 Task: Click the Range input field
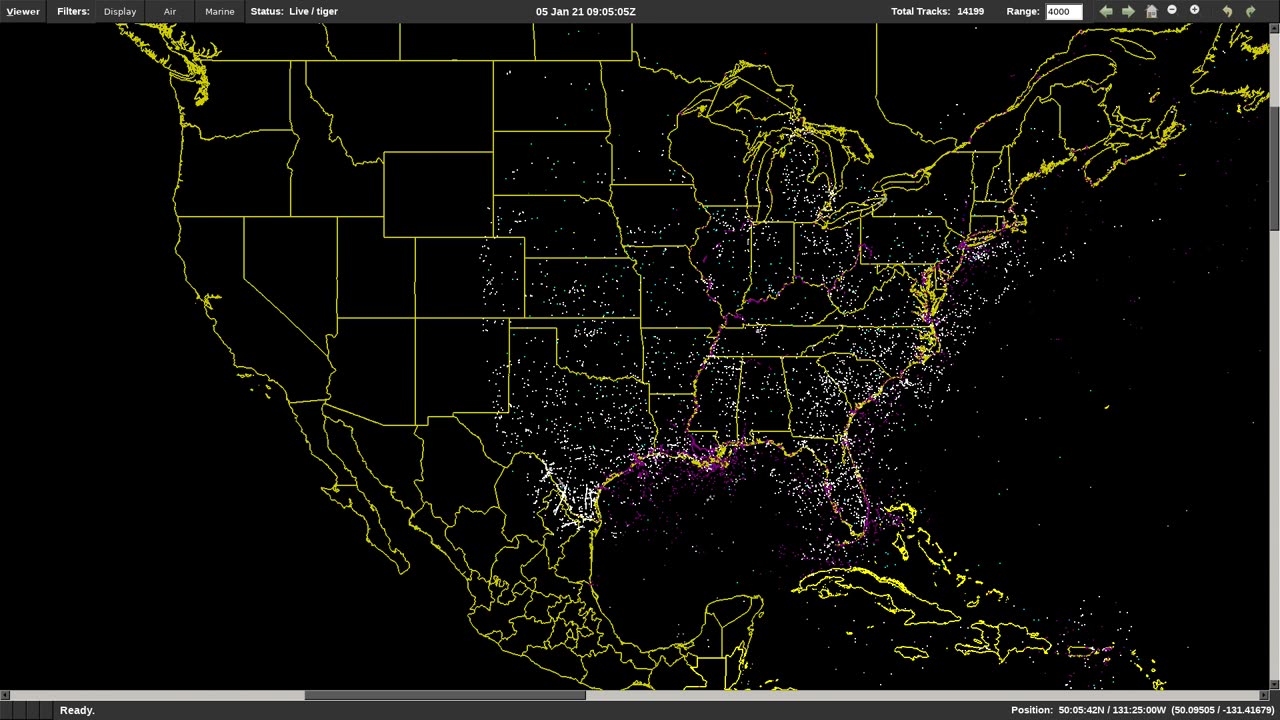[1064, 11]
